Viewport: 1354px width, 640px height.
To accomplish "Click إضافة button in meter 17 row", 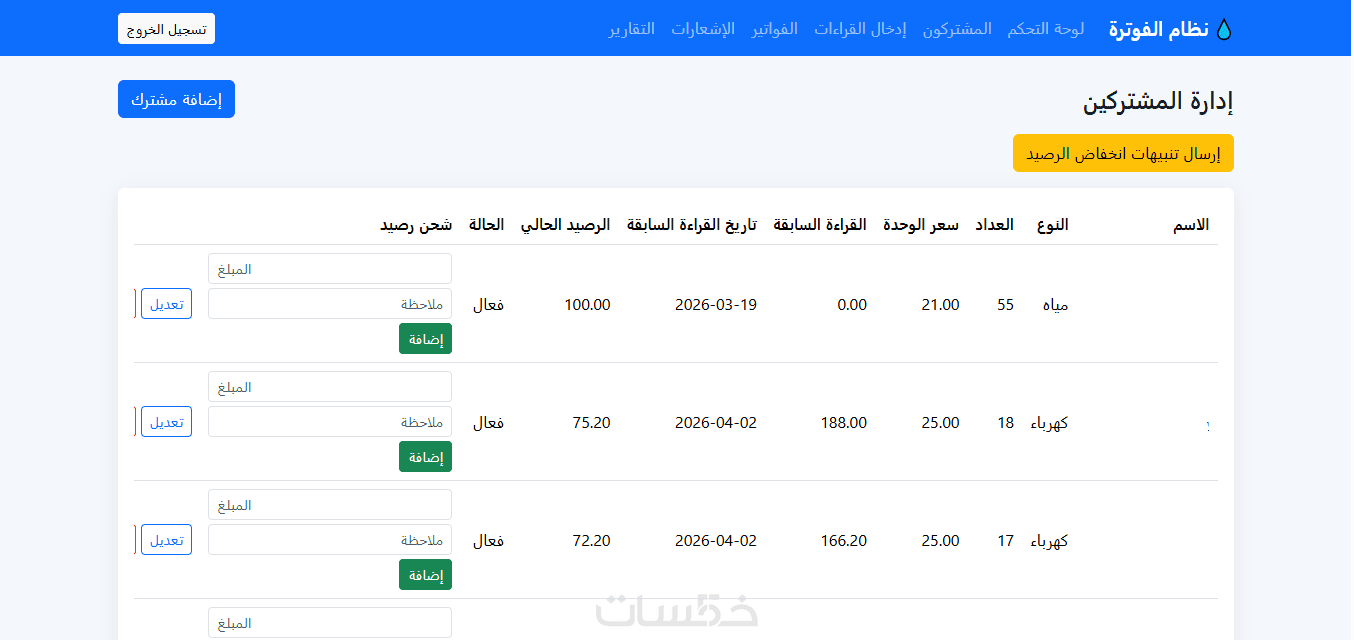I will [x=425, y=575].
